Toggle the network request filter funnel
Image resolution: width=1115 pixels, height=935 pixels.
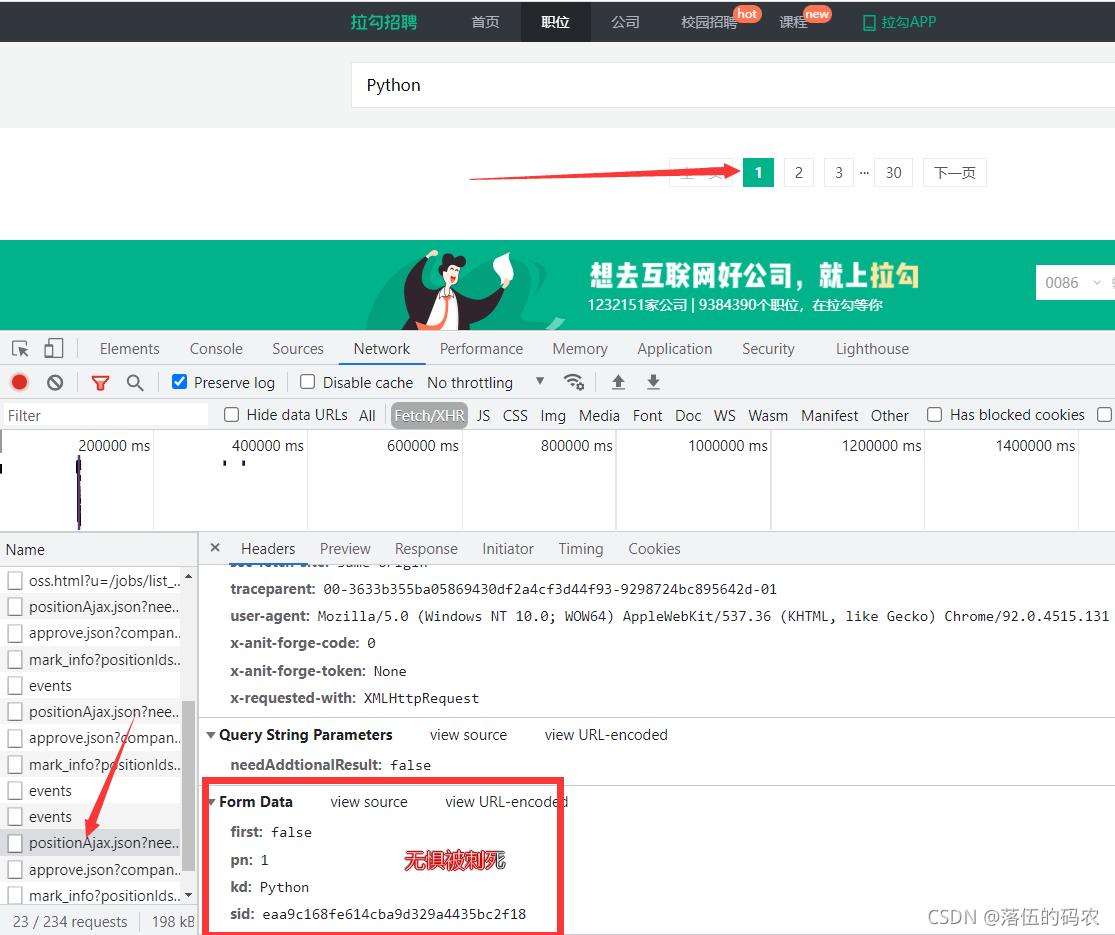pyautogui.click(x=100, y=382)
